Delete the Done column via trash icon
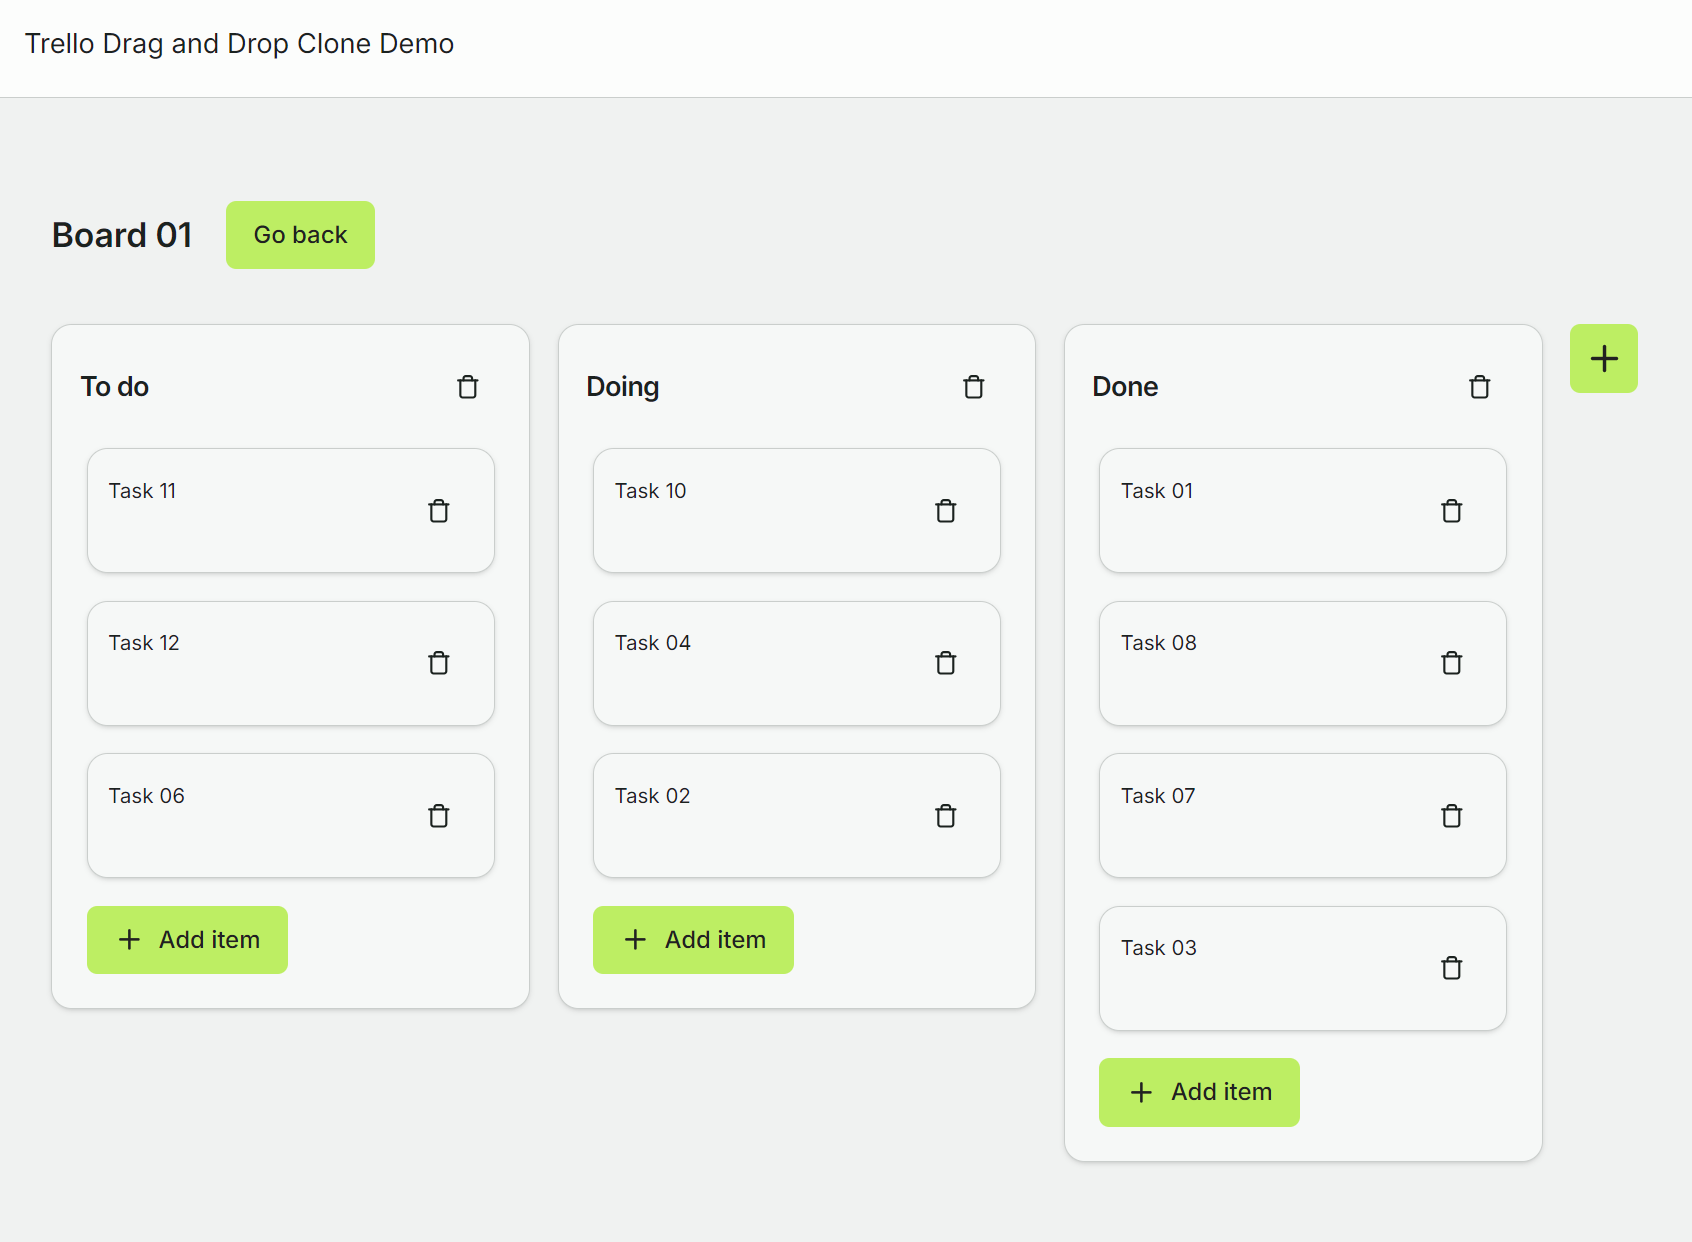 [x=1480, y=387]
